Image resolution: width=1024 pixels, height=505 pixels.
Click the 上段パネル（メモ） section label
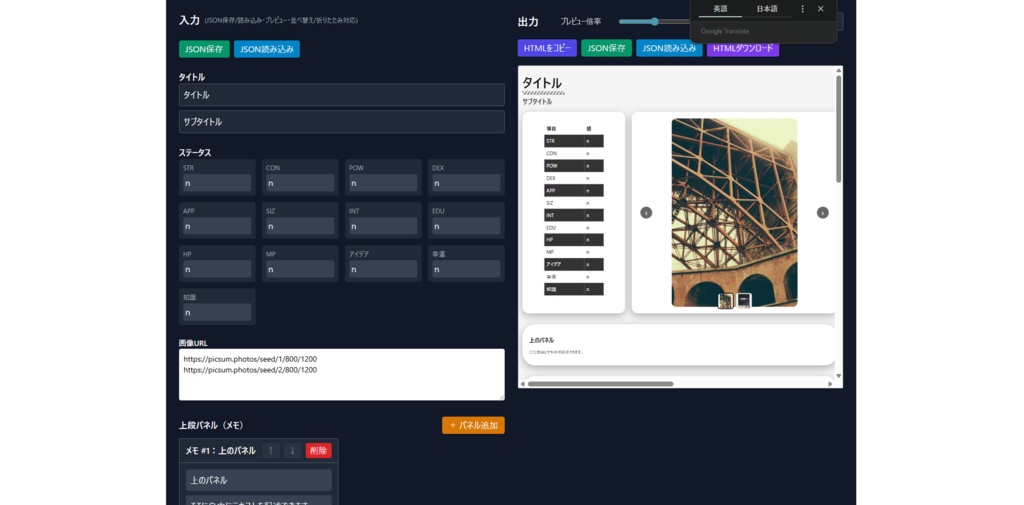(211, 425)
